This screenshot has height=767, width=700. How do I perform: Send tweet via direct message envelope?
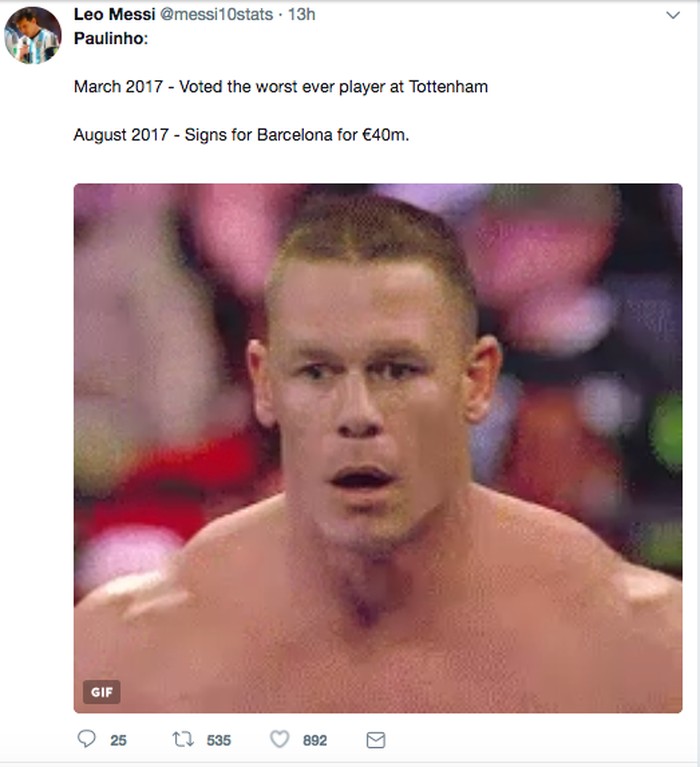click(376, 740)
